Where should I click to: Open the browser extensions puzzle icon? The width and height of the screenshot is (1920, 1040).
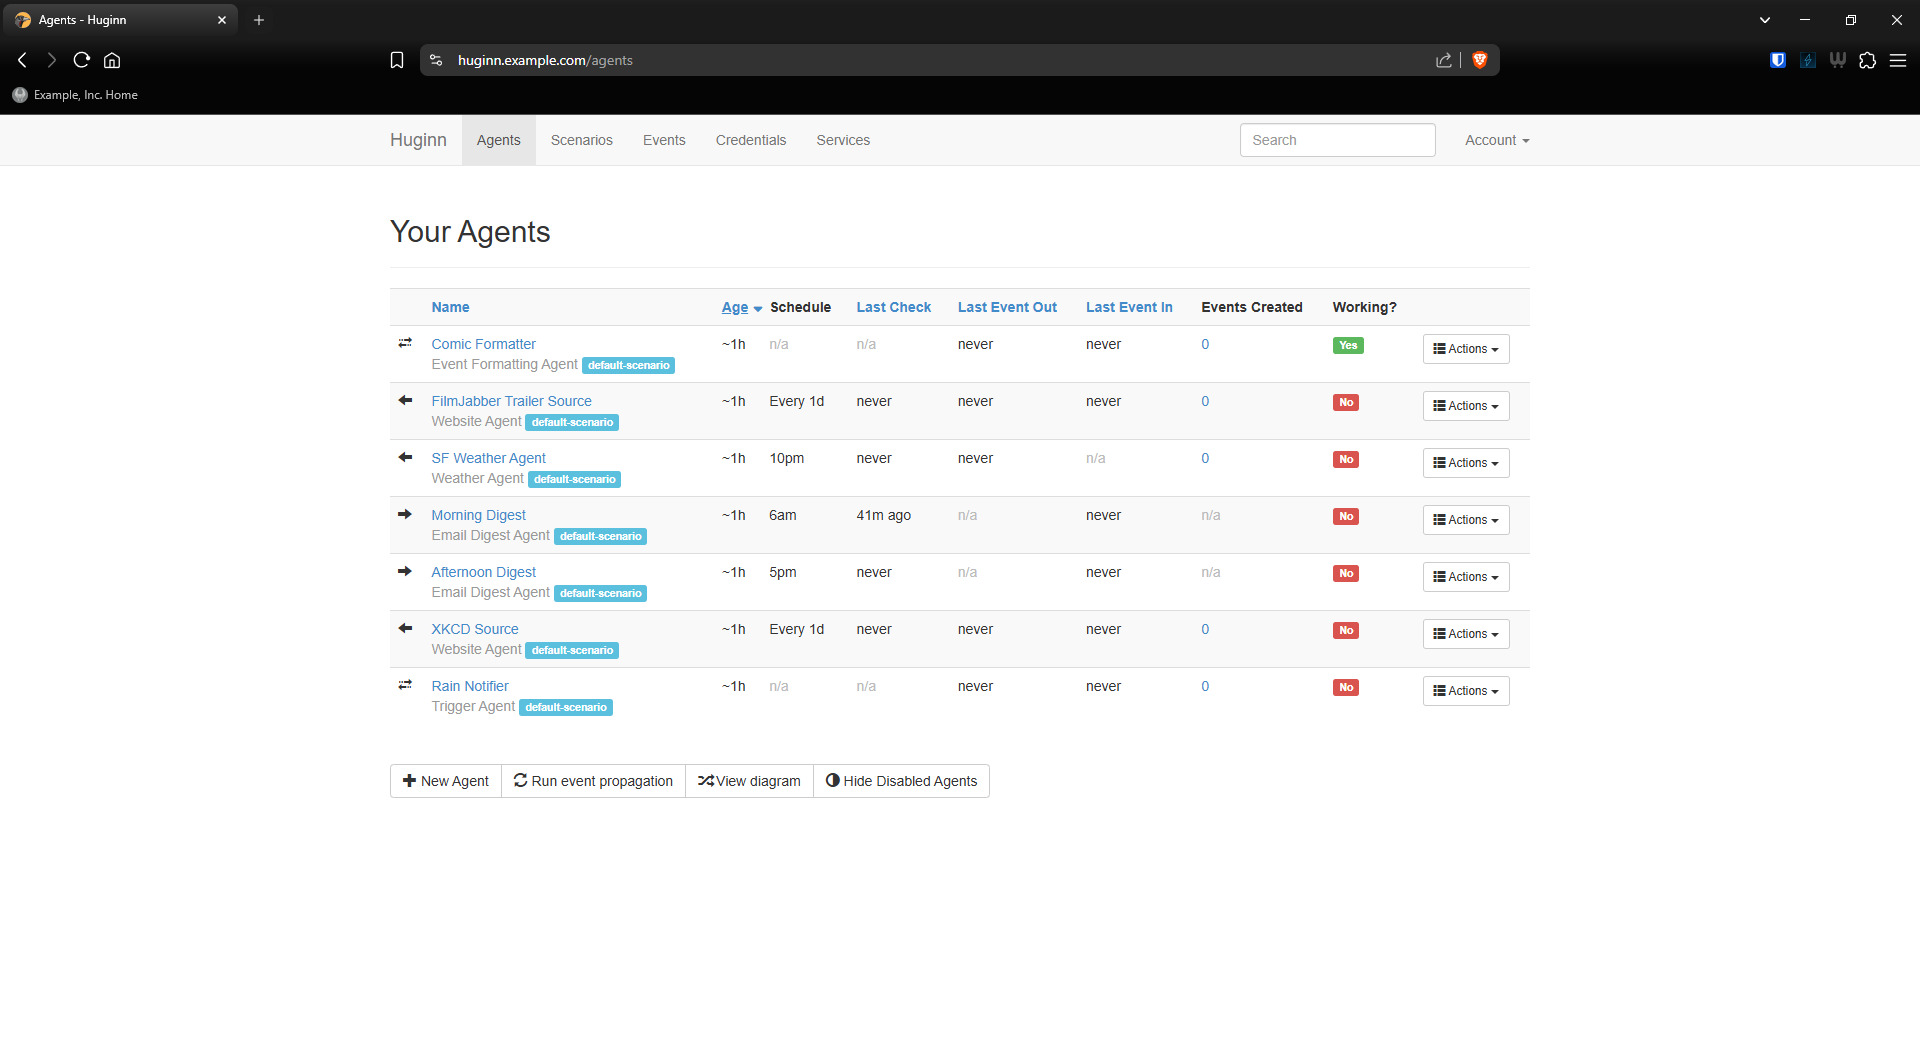1867,60
